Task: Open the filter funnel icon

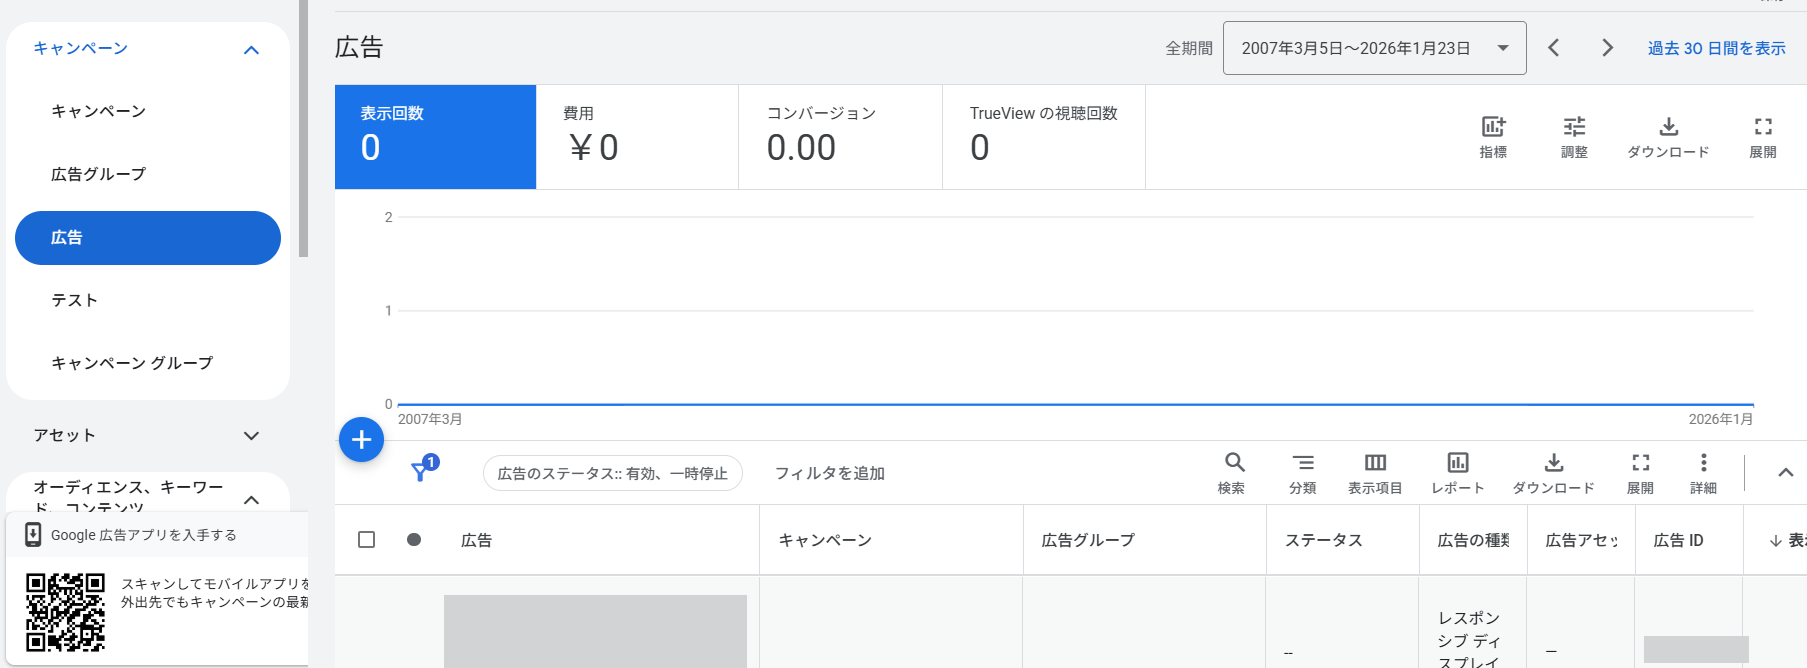Action: [421, 471]
